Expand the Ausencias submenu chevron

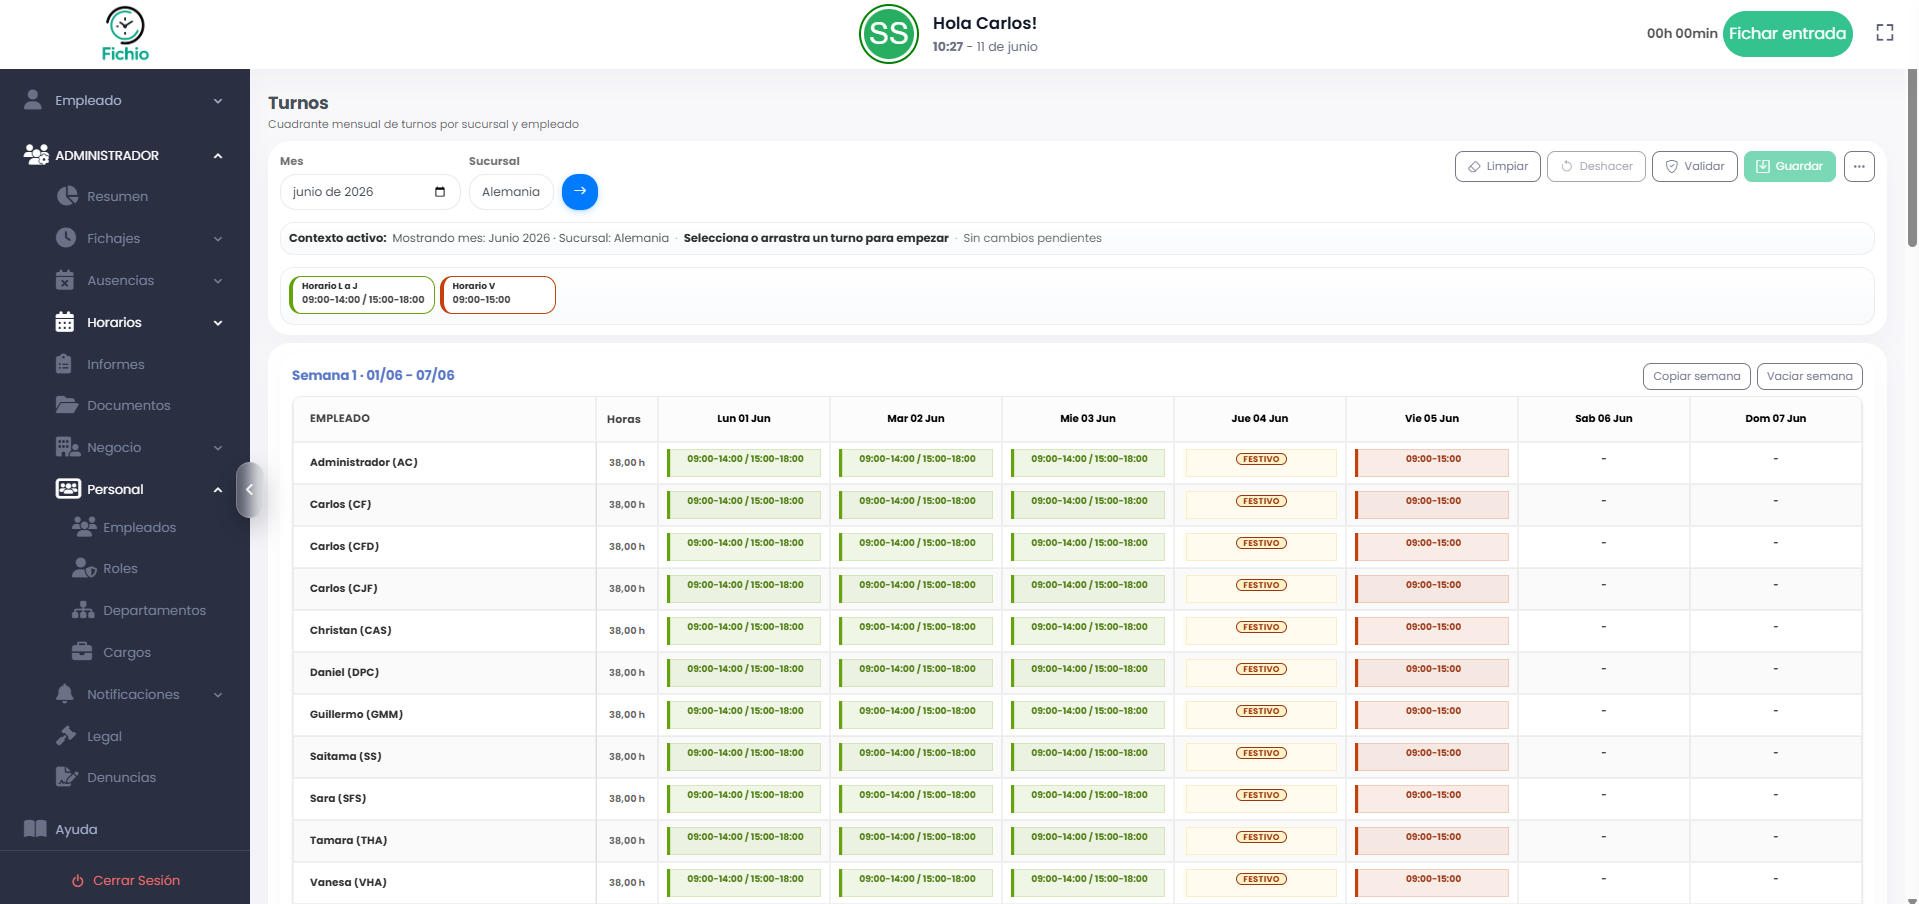click(x=218, y=281)
